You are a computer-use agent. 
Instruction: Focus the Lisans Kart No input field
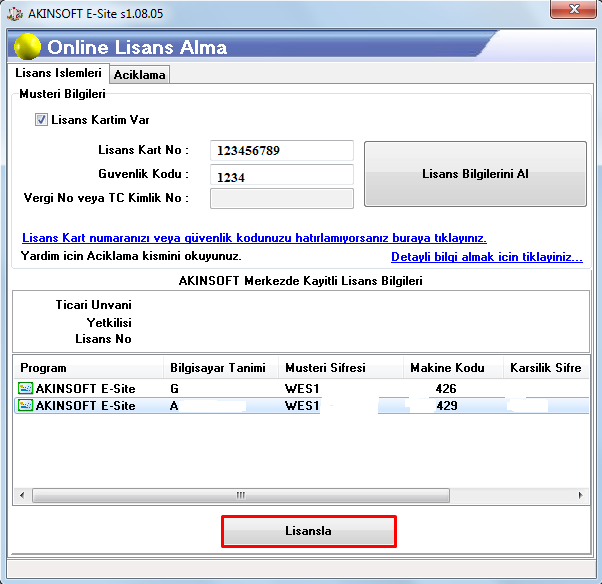[x=282, y=150]
